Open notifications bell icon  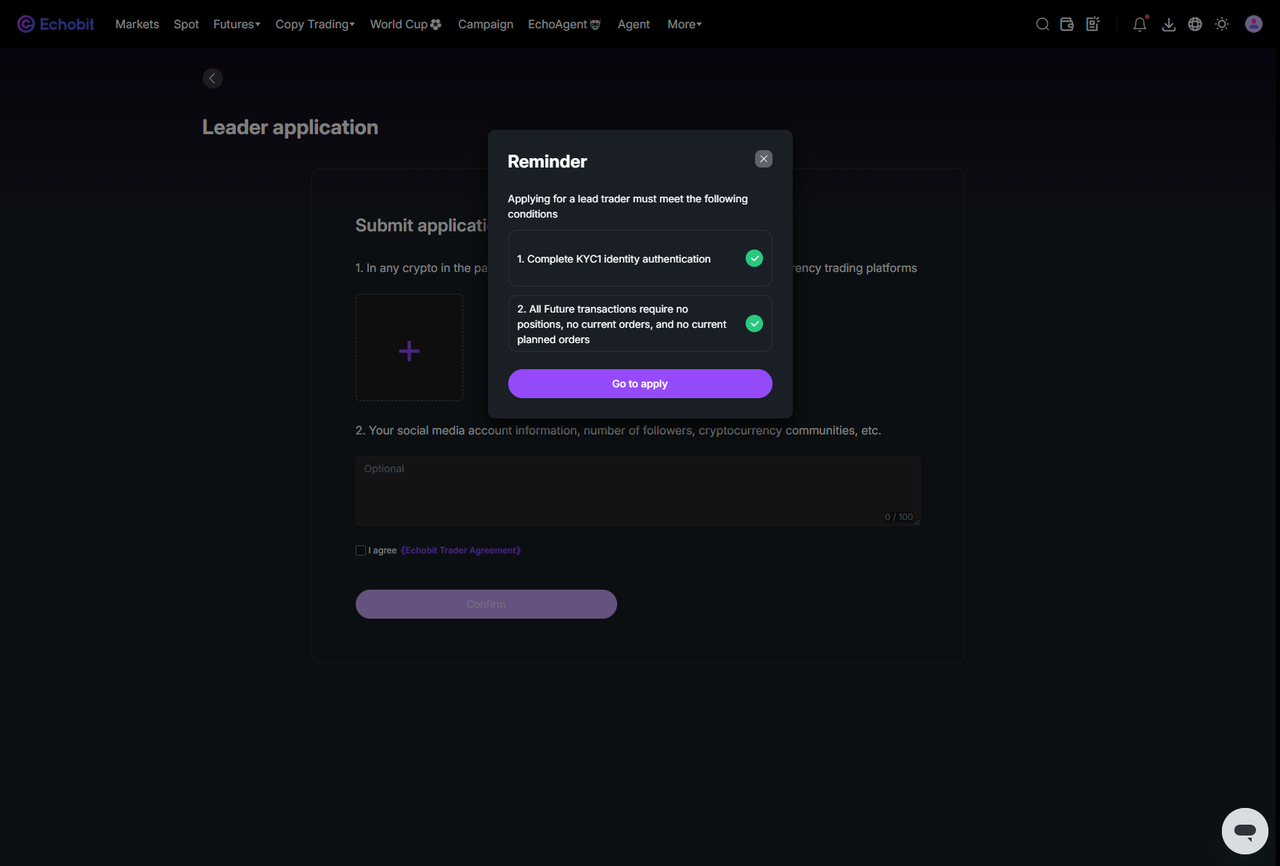click(1140, 24)
